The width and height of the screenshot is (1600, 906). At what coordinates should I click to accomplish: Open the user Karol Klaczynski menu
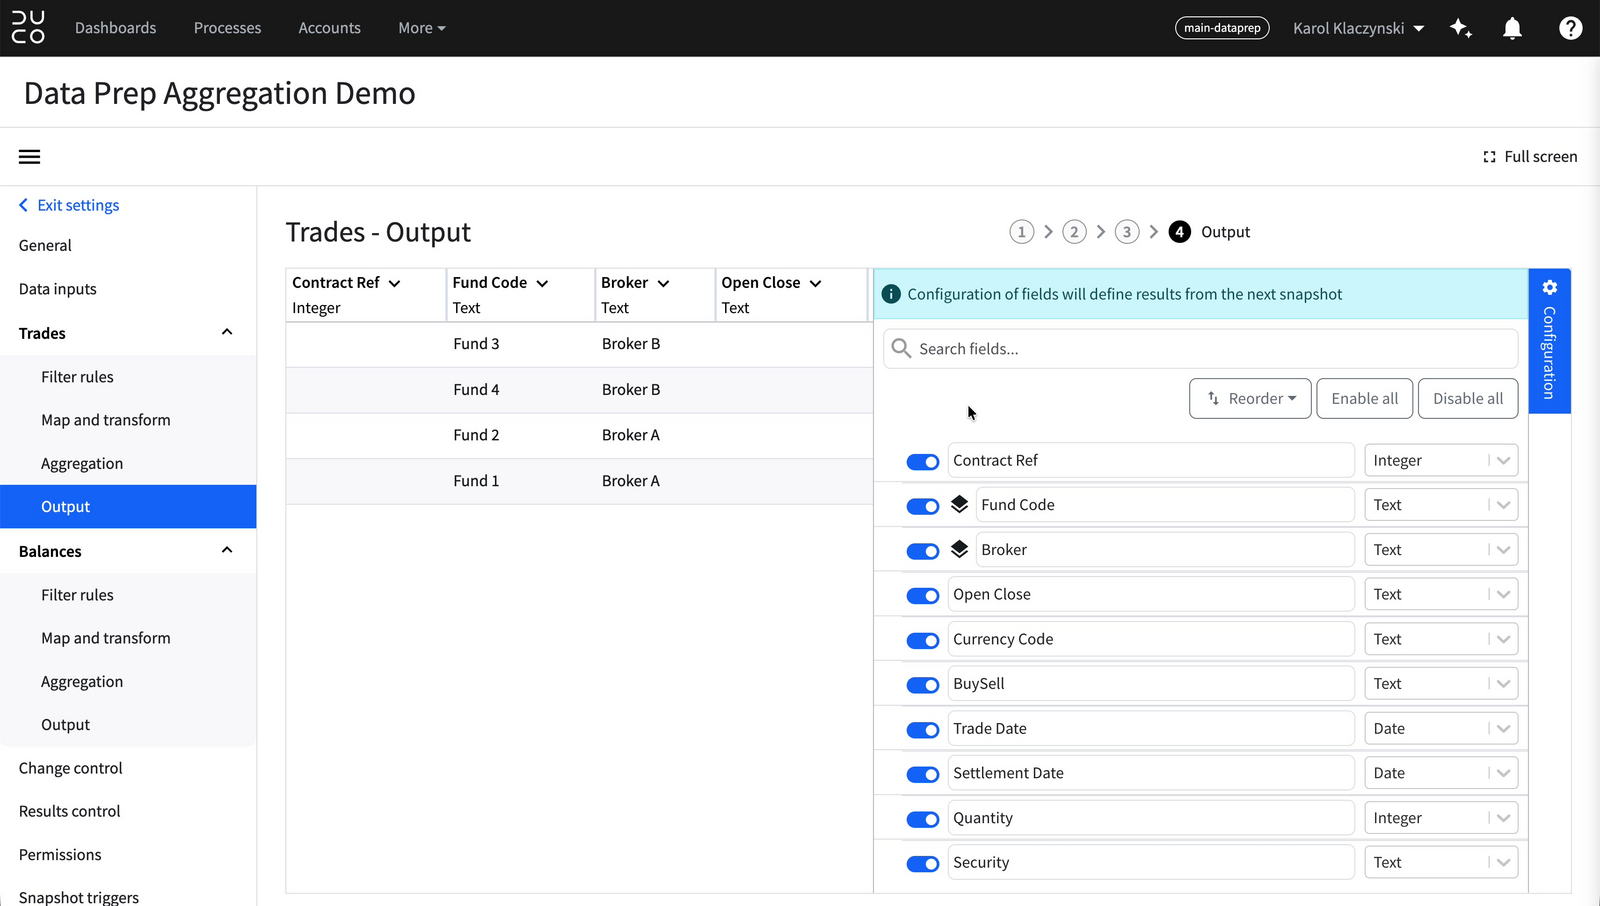1358,28
